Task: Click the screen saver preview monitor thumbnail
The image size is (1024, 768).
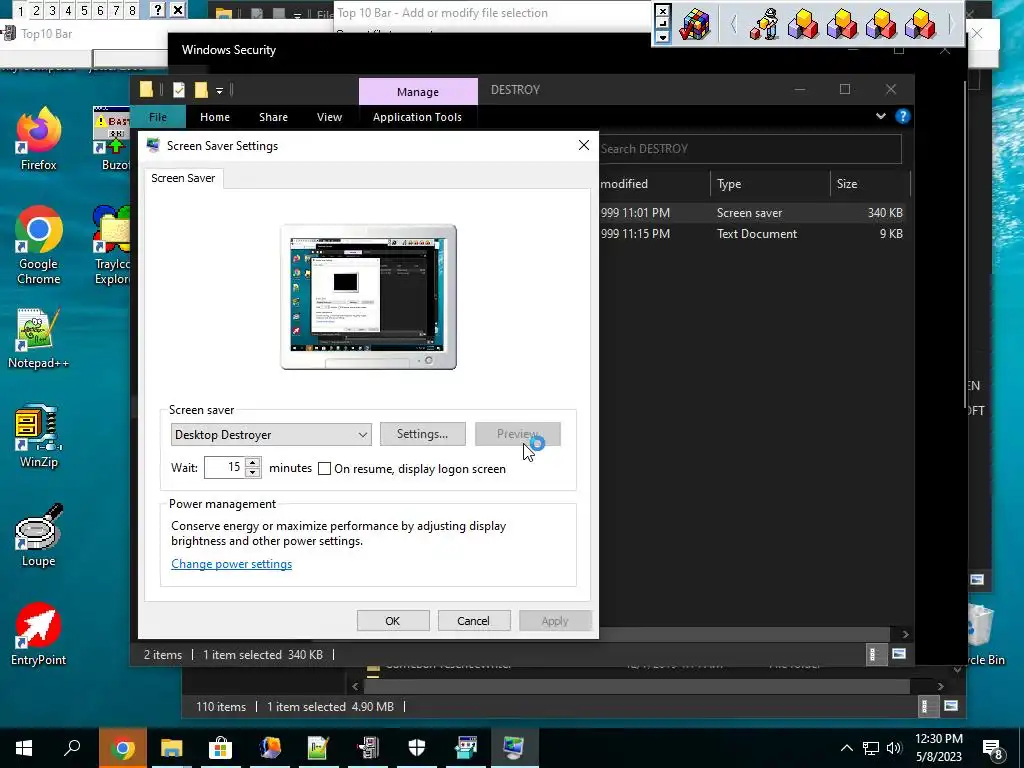Action: [x=368, y=297]
